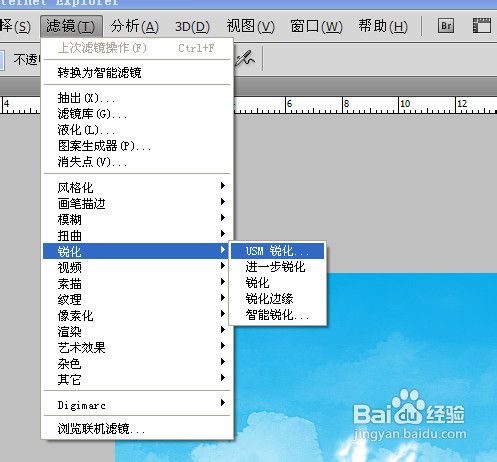
Task: Expand the 杂色 submenu
Action: 137,363
